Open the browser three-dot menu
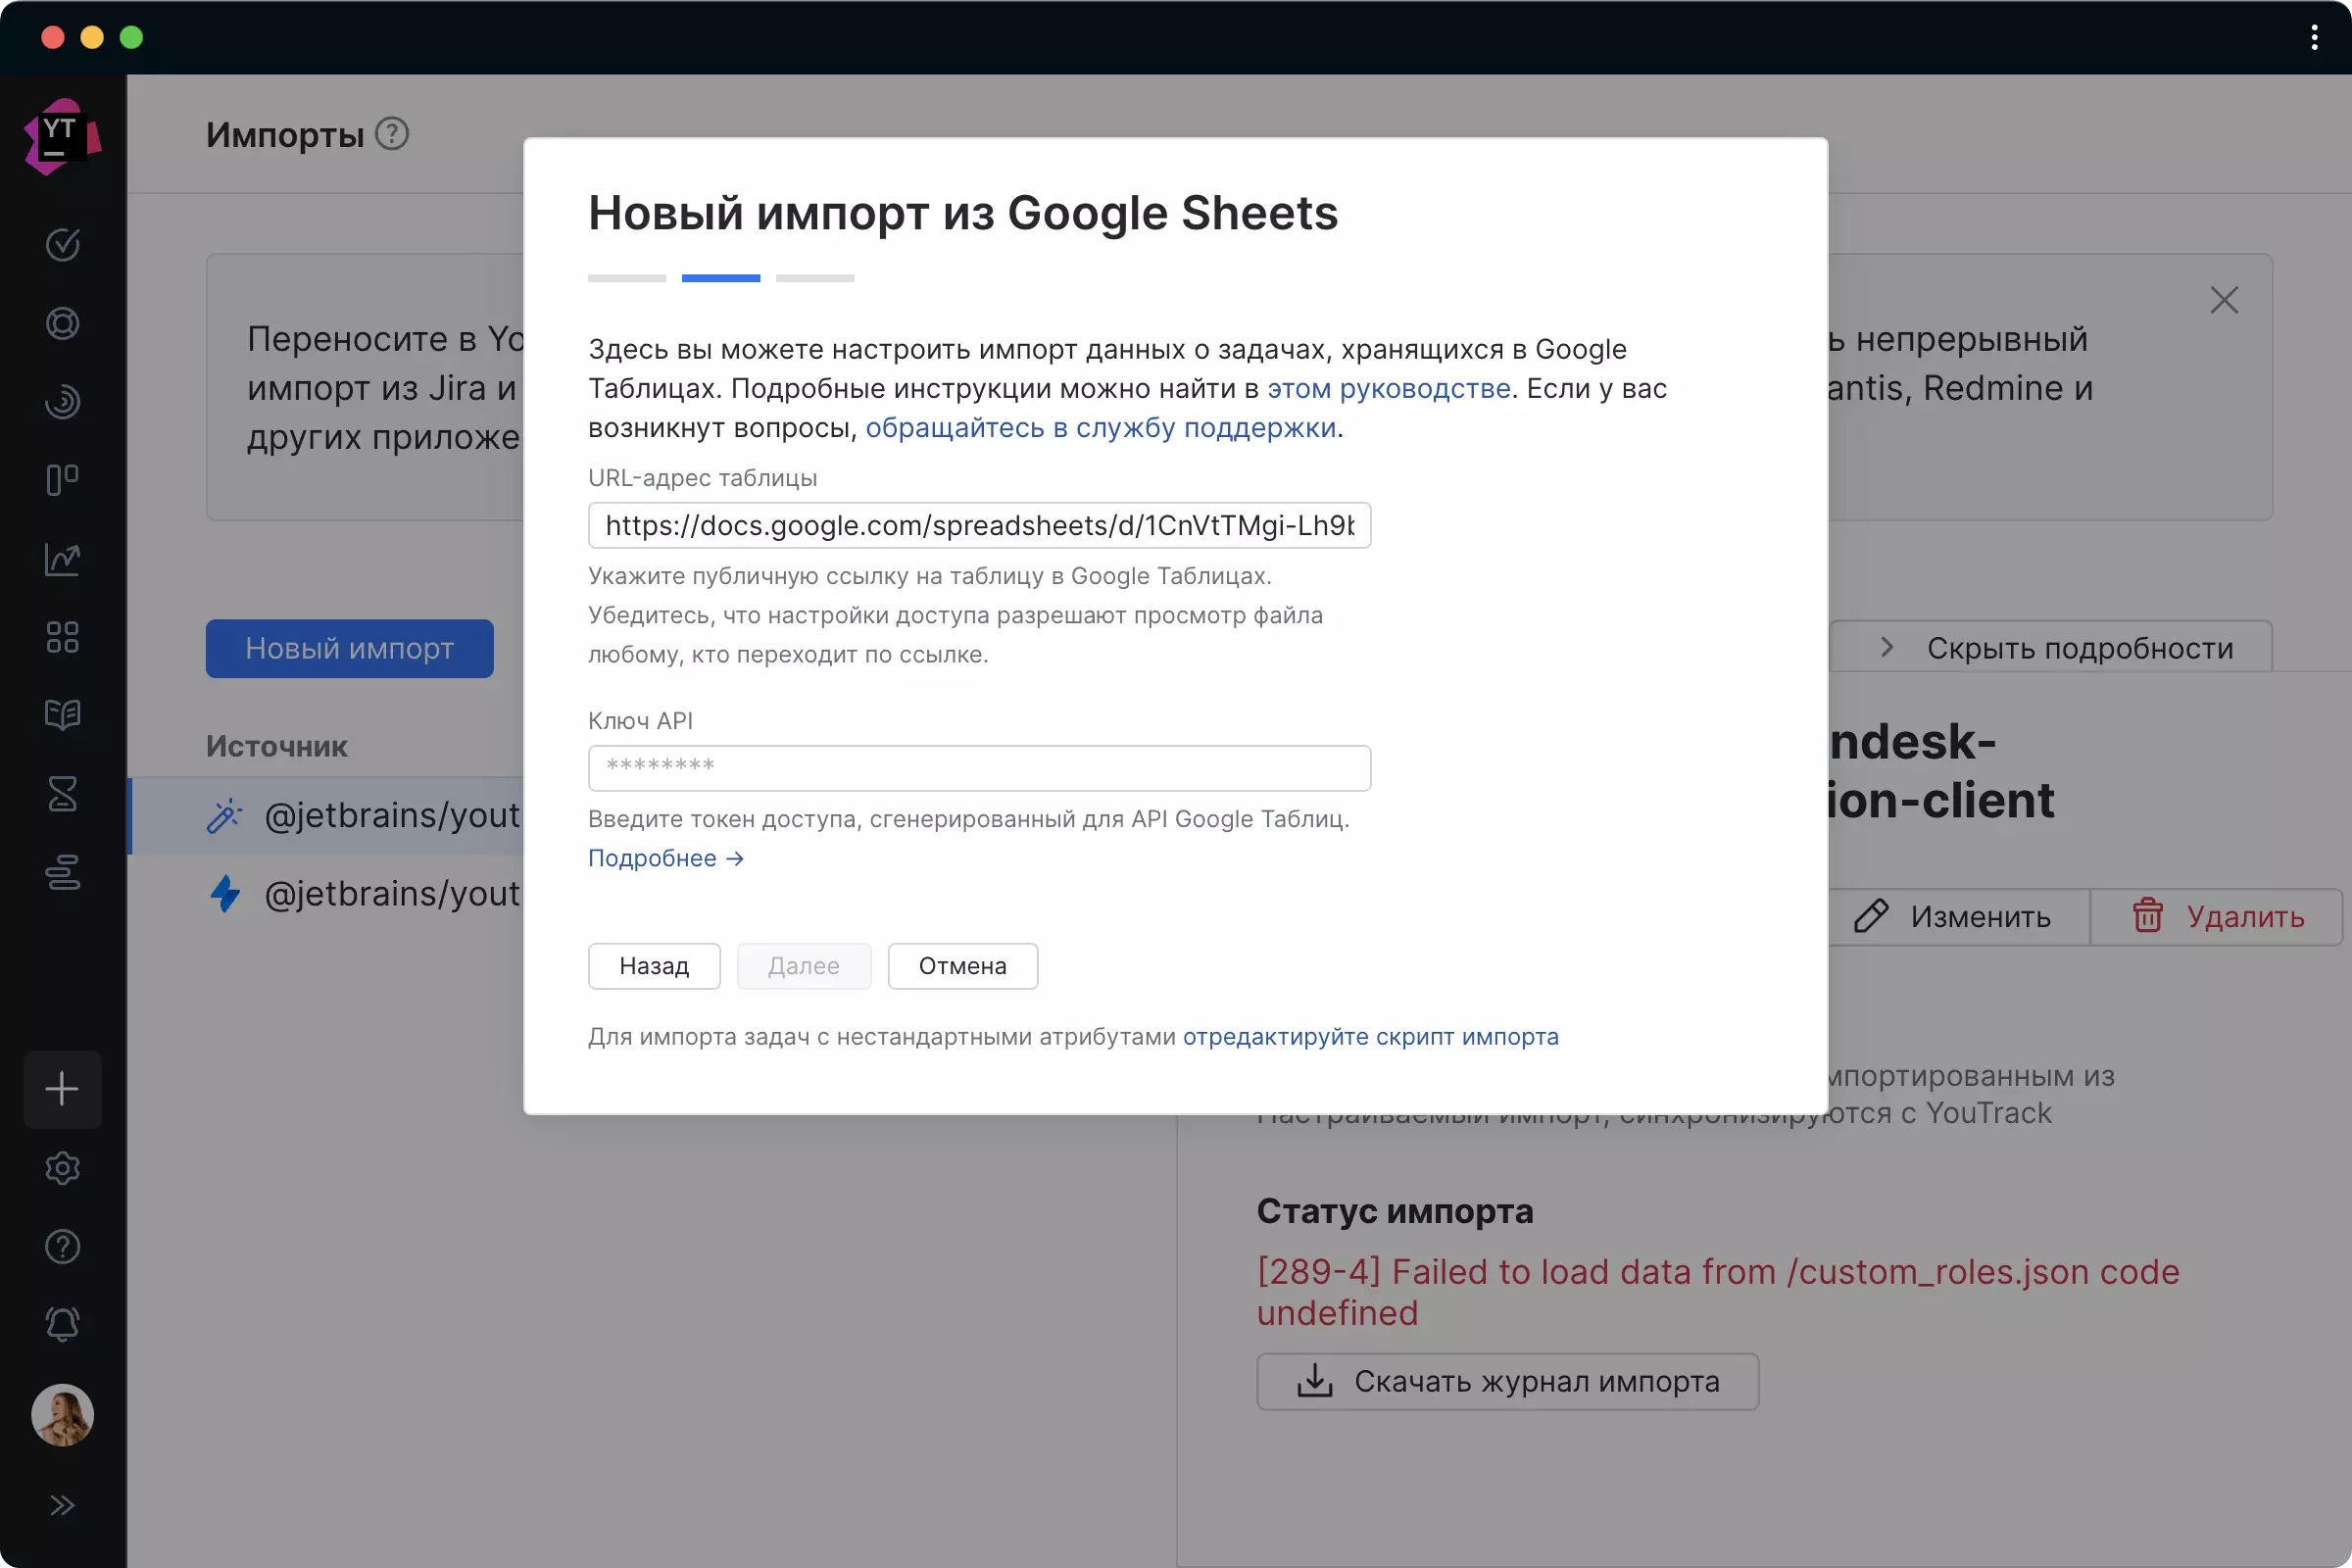 (x=2313, y=38)
